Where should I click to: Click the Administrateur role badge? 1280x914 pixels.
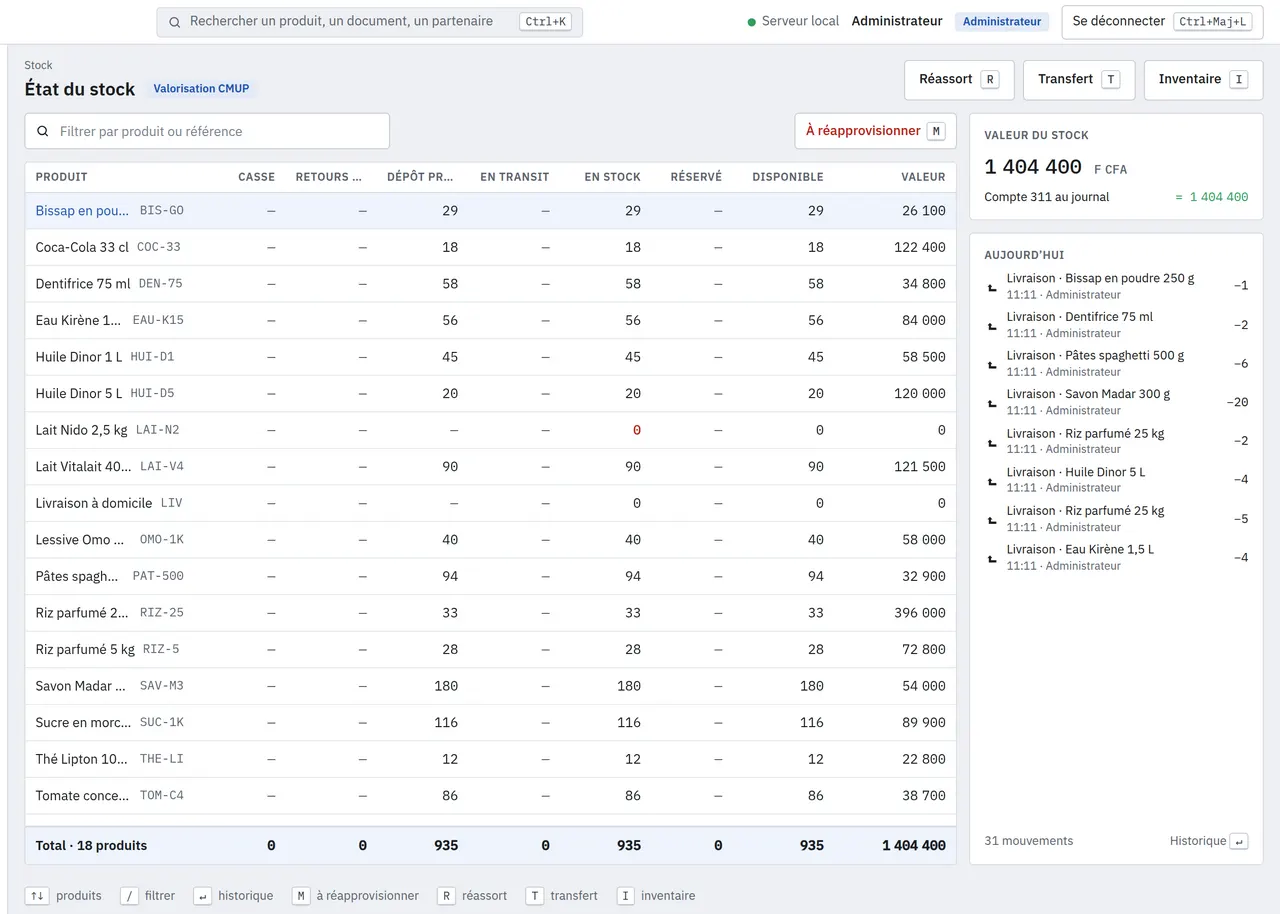click(1002, 22)
